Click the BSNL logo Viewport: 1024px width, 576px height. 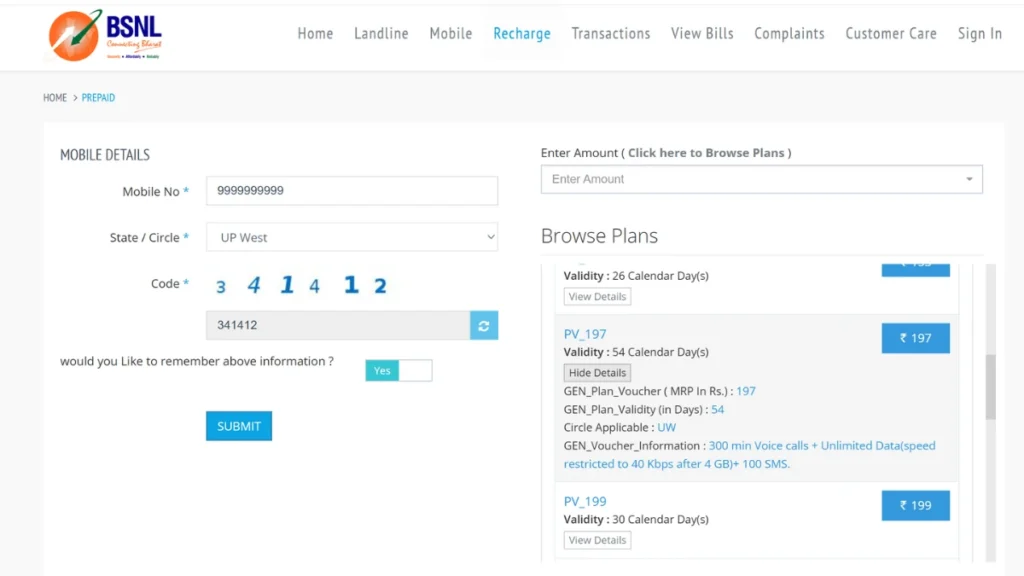point(105,35)
